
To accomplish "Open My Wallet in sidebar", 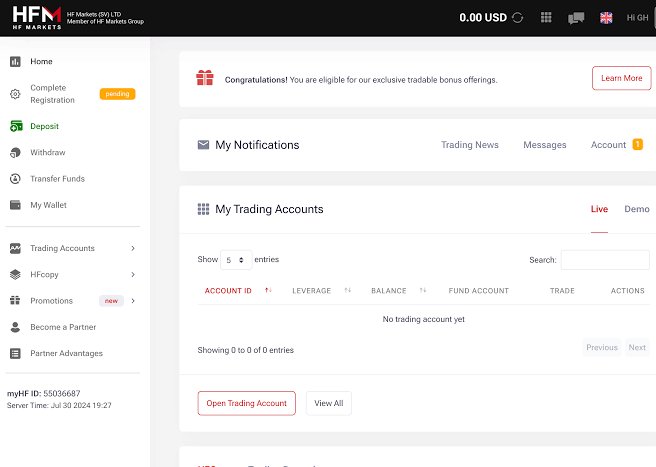I will (49, 205).
